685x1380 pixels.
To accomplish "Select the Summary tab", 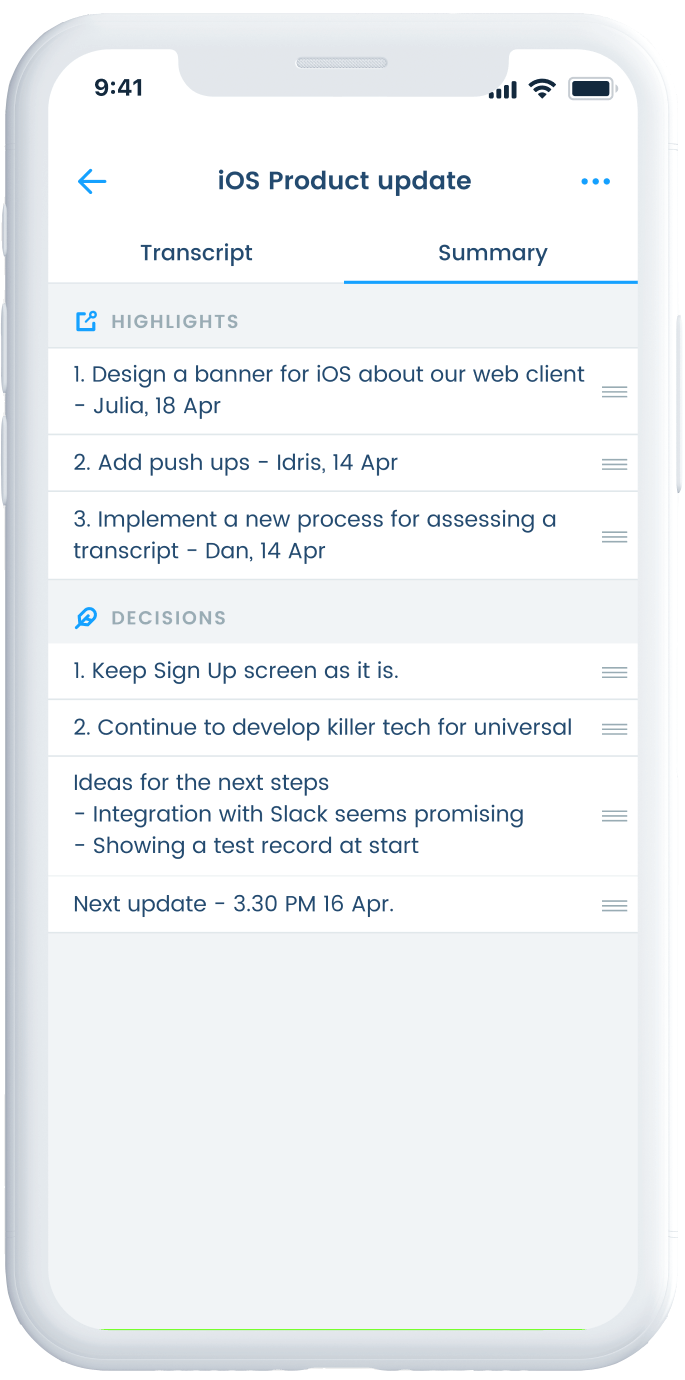I will click(x=492, y=253).
